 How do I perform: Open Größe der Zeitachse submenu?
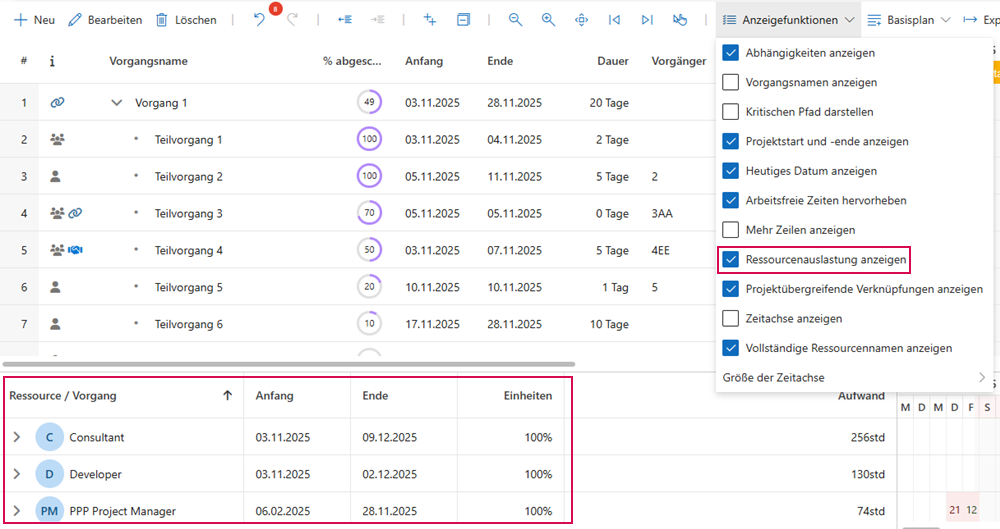tap(849, 378)
